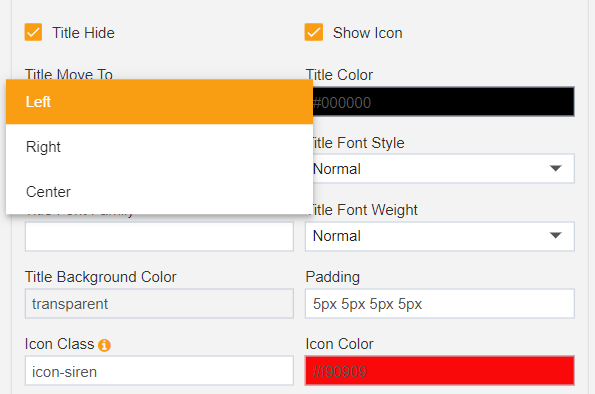Image resolution: width=595 pixels, height=394 pixels.
Task: Click the Icon Color label
Action: [x=340, y=344]
